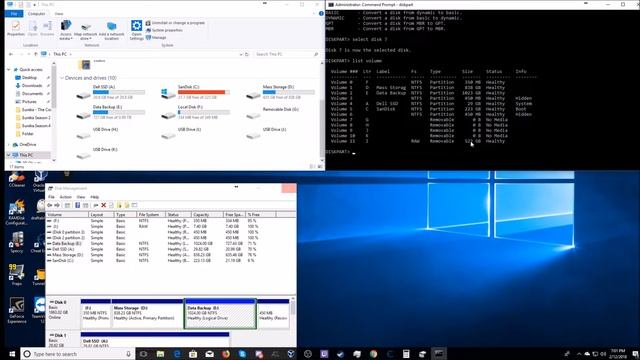Viewport: 640px width, 360px height.
Task: Open Settings from the Explorer ribbon
Action: point(136,30)
